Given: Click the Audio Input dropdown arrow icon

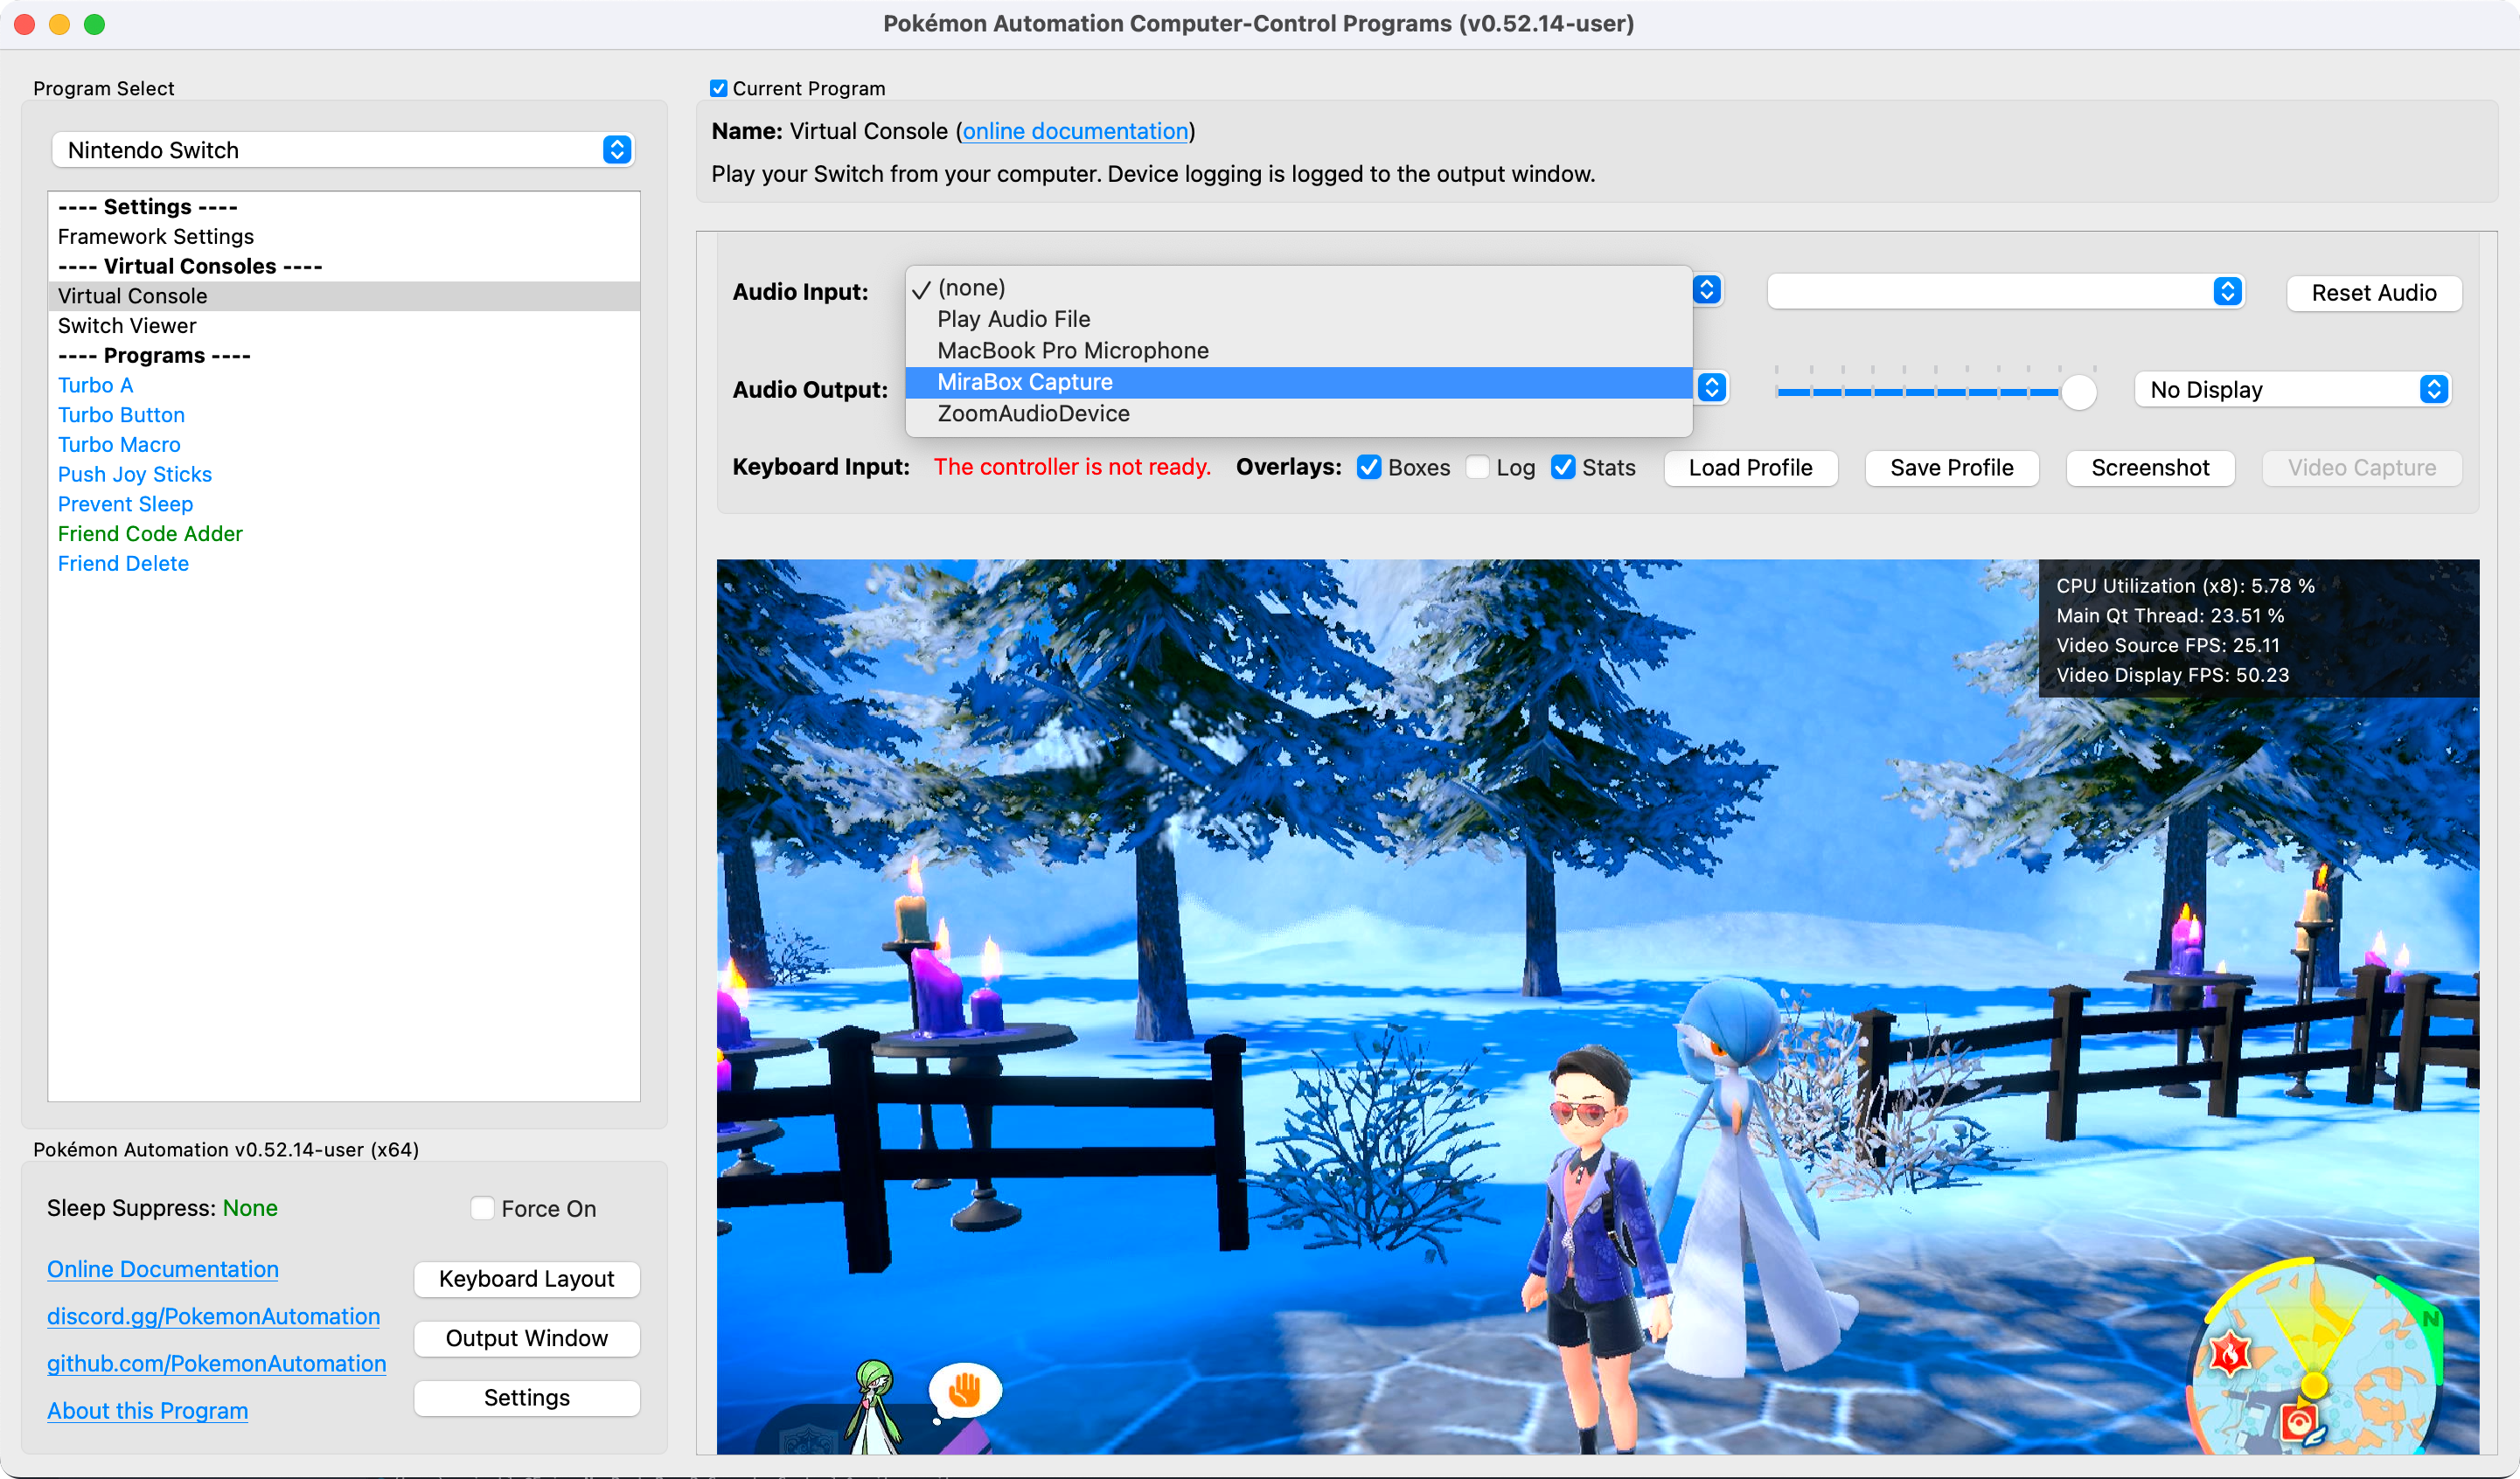Looking at the screenshot, I should click(1707, 290).
